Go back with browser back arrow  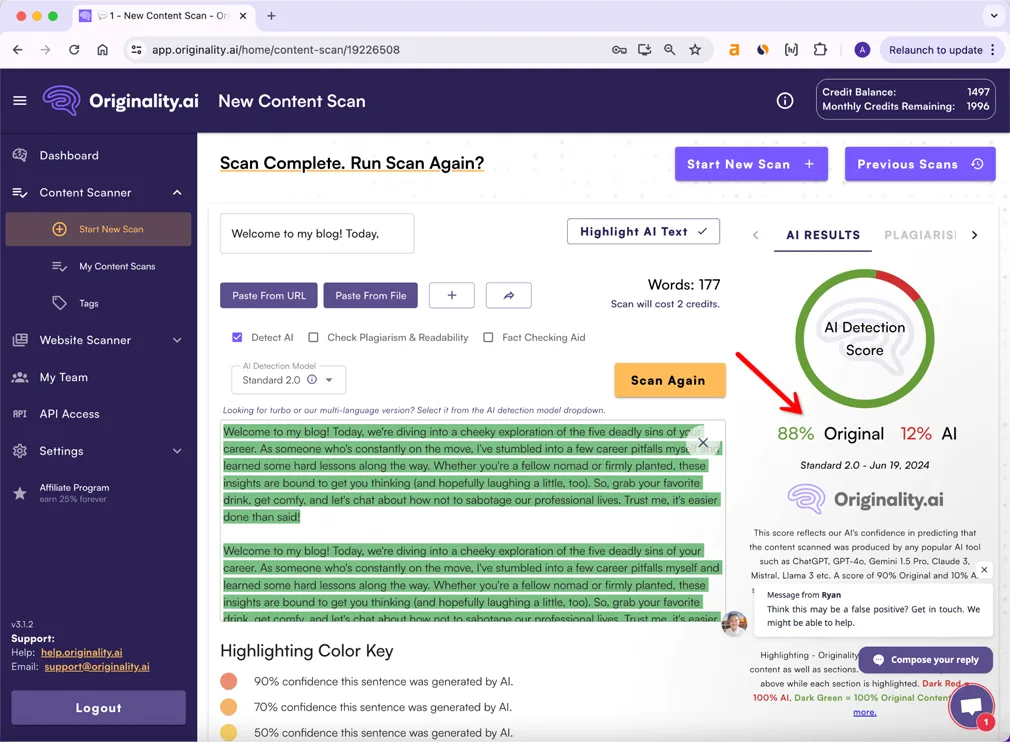17,50
